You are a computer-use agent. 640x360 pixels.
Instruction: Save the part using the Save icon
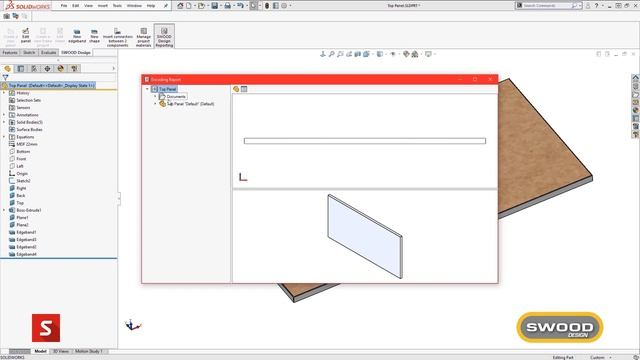coord(214,6)
